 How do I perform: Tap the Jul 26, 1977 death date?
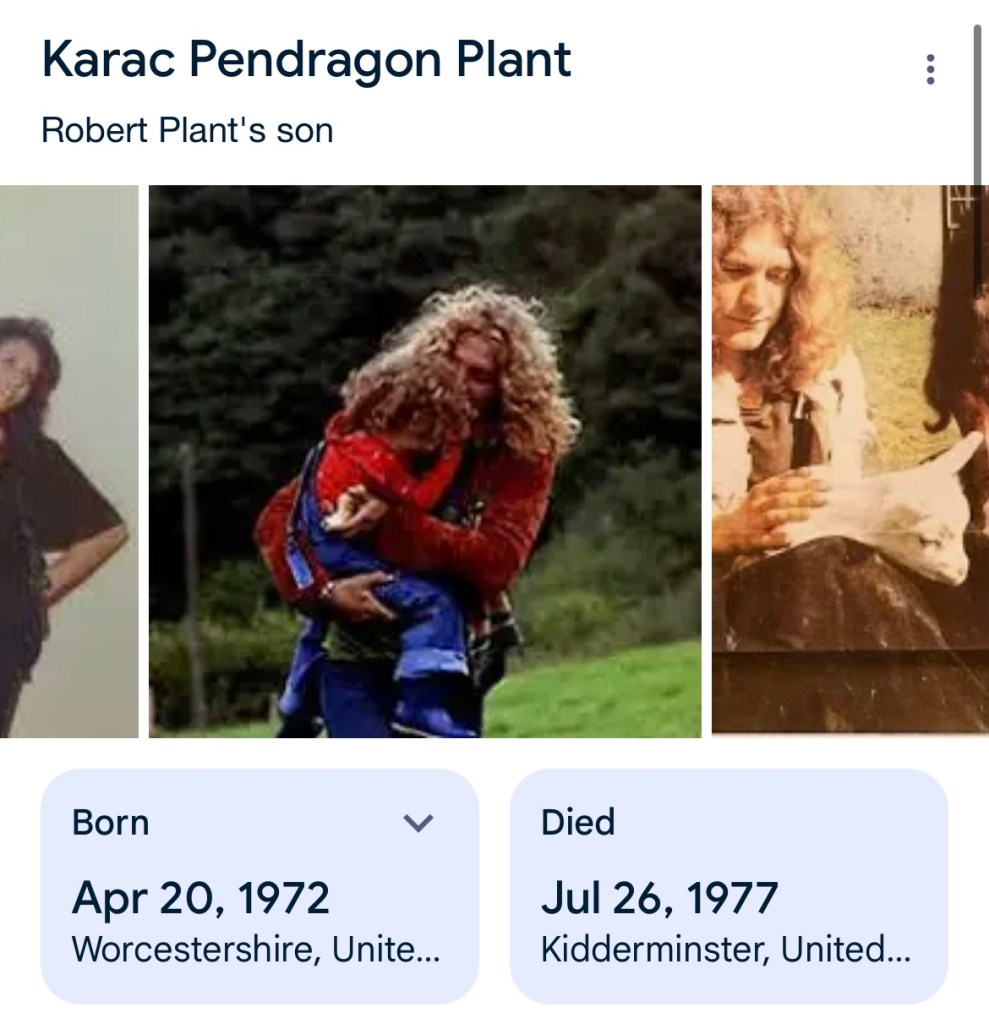pos(659,897)
